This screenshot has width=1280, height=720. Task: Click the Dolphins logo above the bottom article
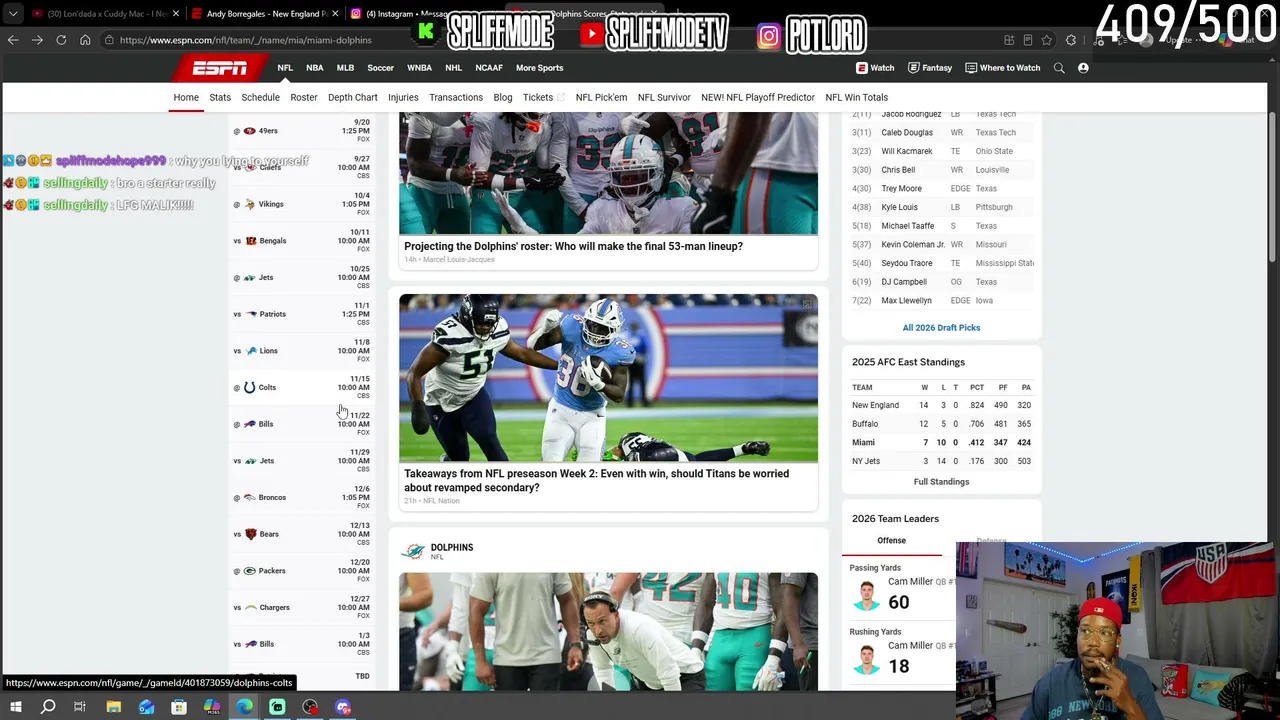click(x=412, y=551)
